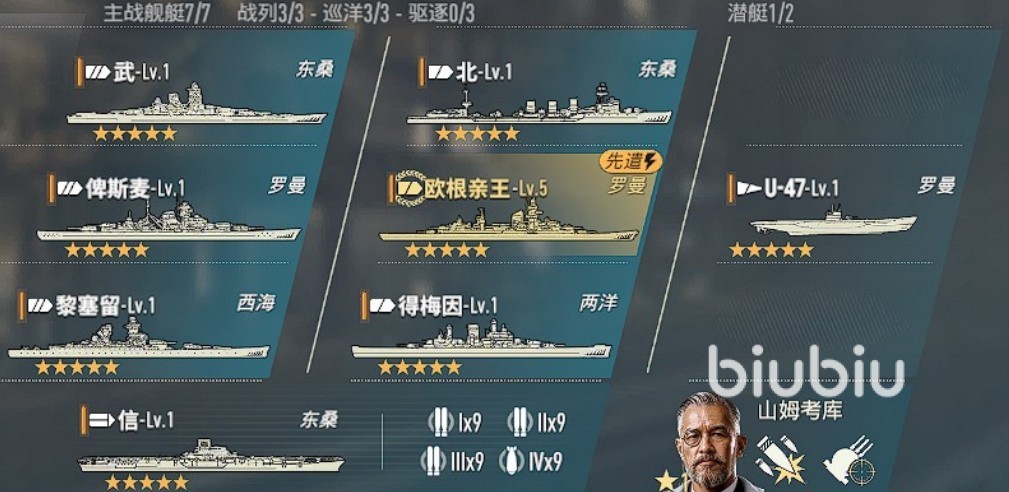Select the 俾斯麦 battleship silhouette
Viewport: 1009px width, 492px height.
[169, 222]
